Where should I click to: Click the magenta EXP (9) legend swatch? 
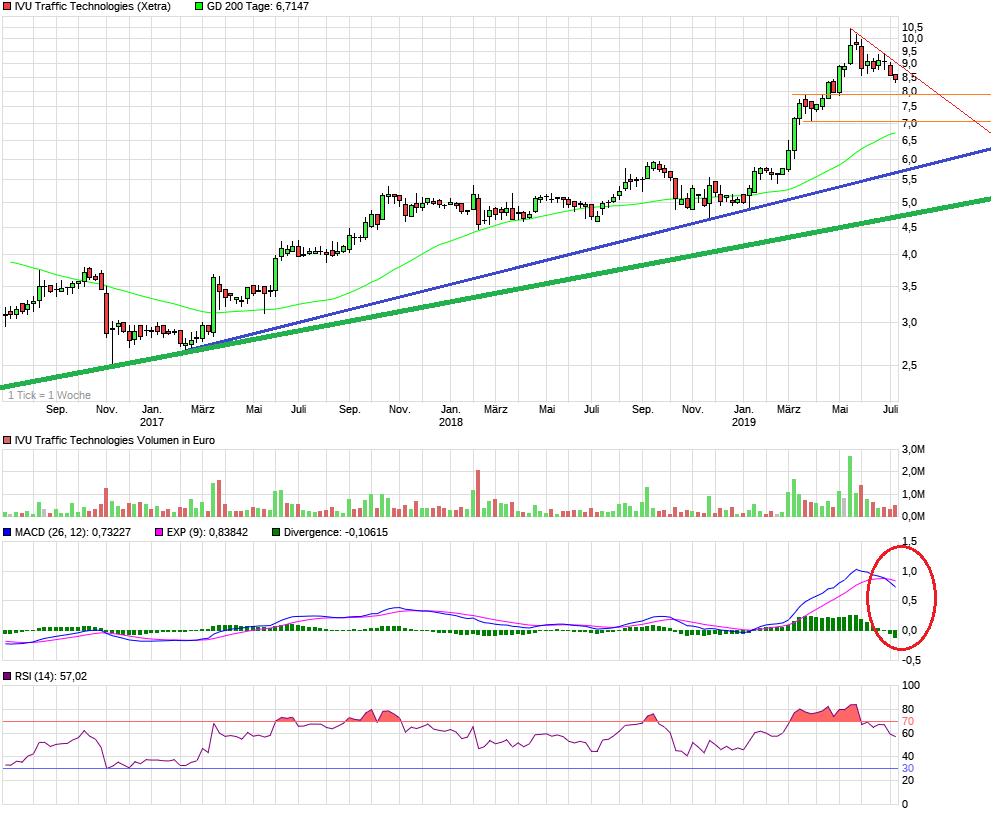coord(159,533)
